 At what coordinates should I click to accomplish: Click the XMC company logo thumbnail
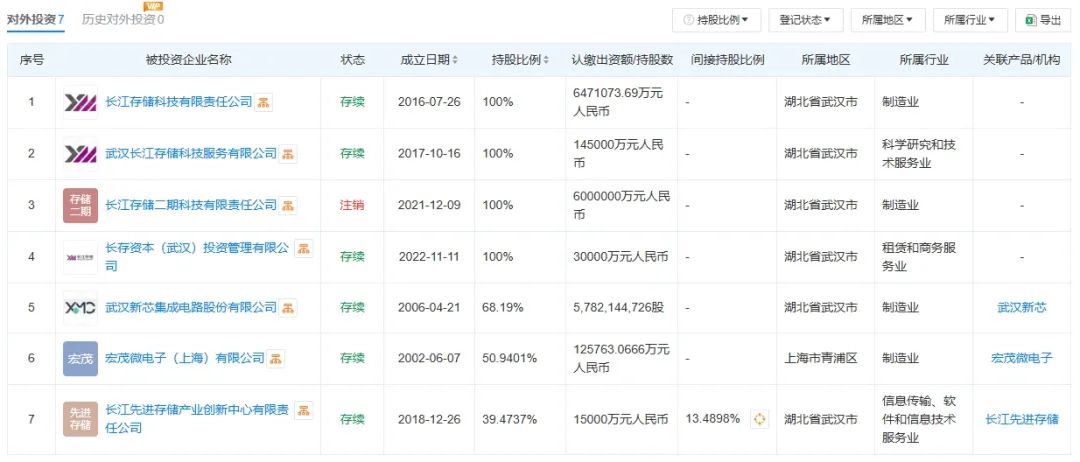80,308
